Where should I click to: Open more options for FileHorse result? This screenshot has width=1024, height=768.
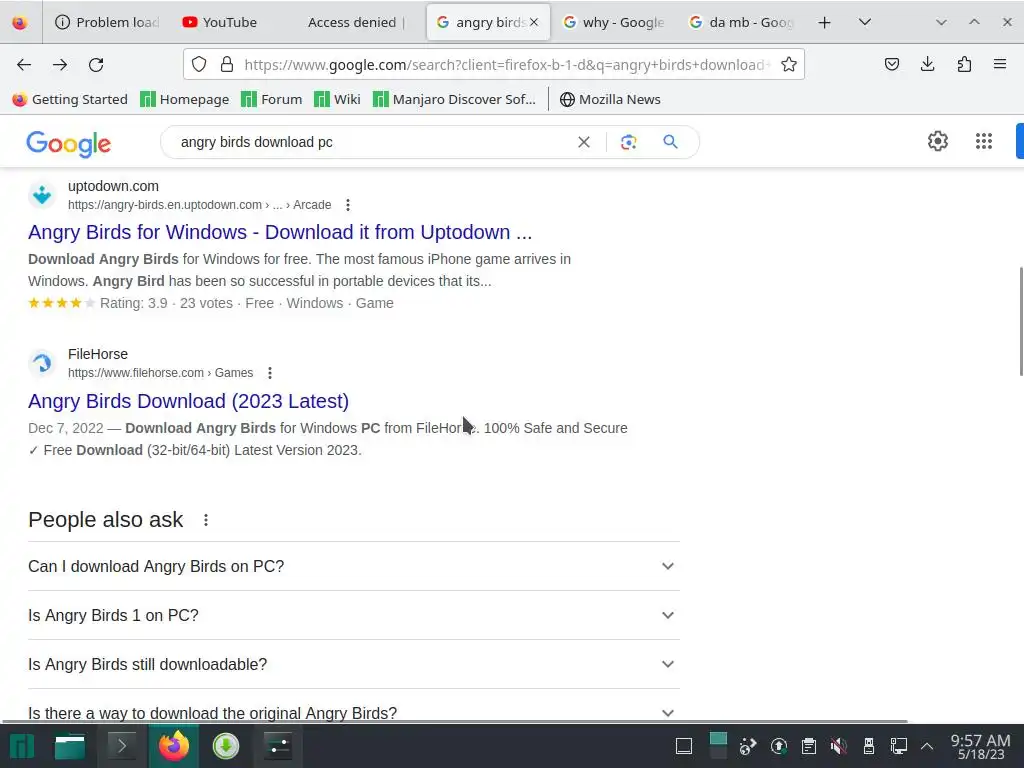click(x=270, y=373)
